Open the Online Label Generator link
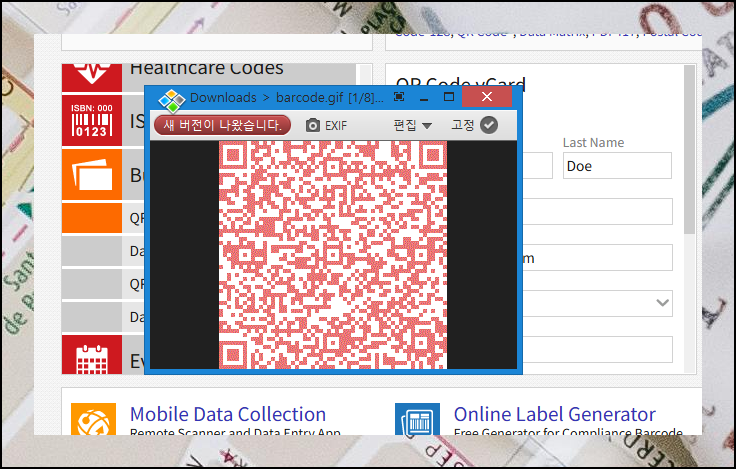Image resolution: width=736 pixels, height=469 pixels. (x=554, y=415)
